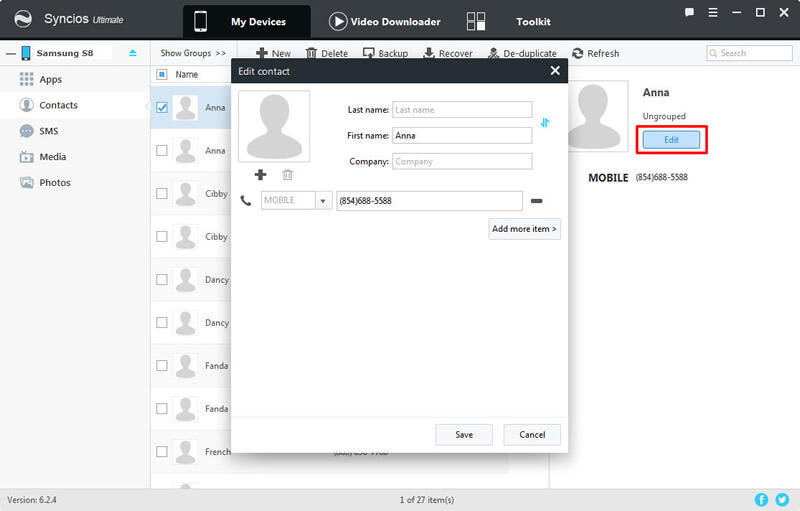The image size is (800, 511).
Task: Click the plus icon to add contact photo
Action: [261, 175]
